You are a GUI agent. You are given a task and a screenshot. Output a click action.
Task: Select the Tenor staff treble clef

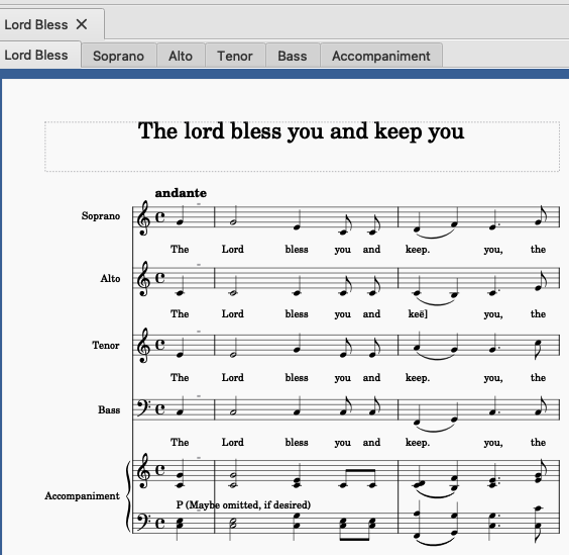point(143,345)
